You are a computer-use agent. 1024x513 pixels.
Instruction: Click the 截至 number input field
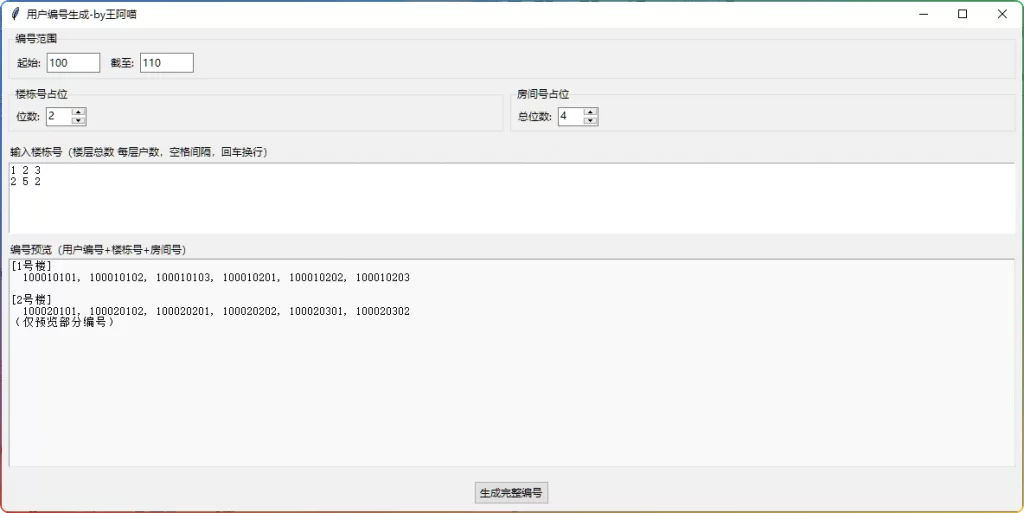pyautogui.click(x=167, y=63)
